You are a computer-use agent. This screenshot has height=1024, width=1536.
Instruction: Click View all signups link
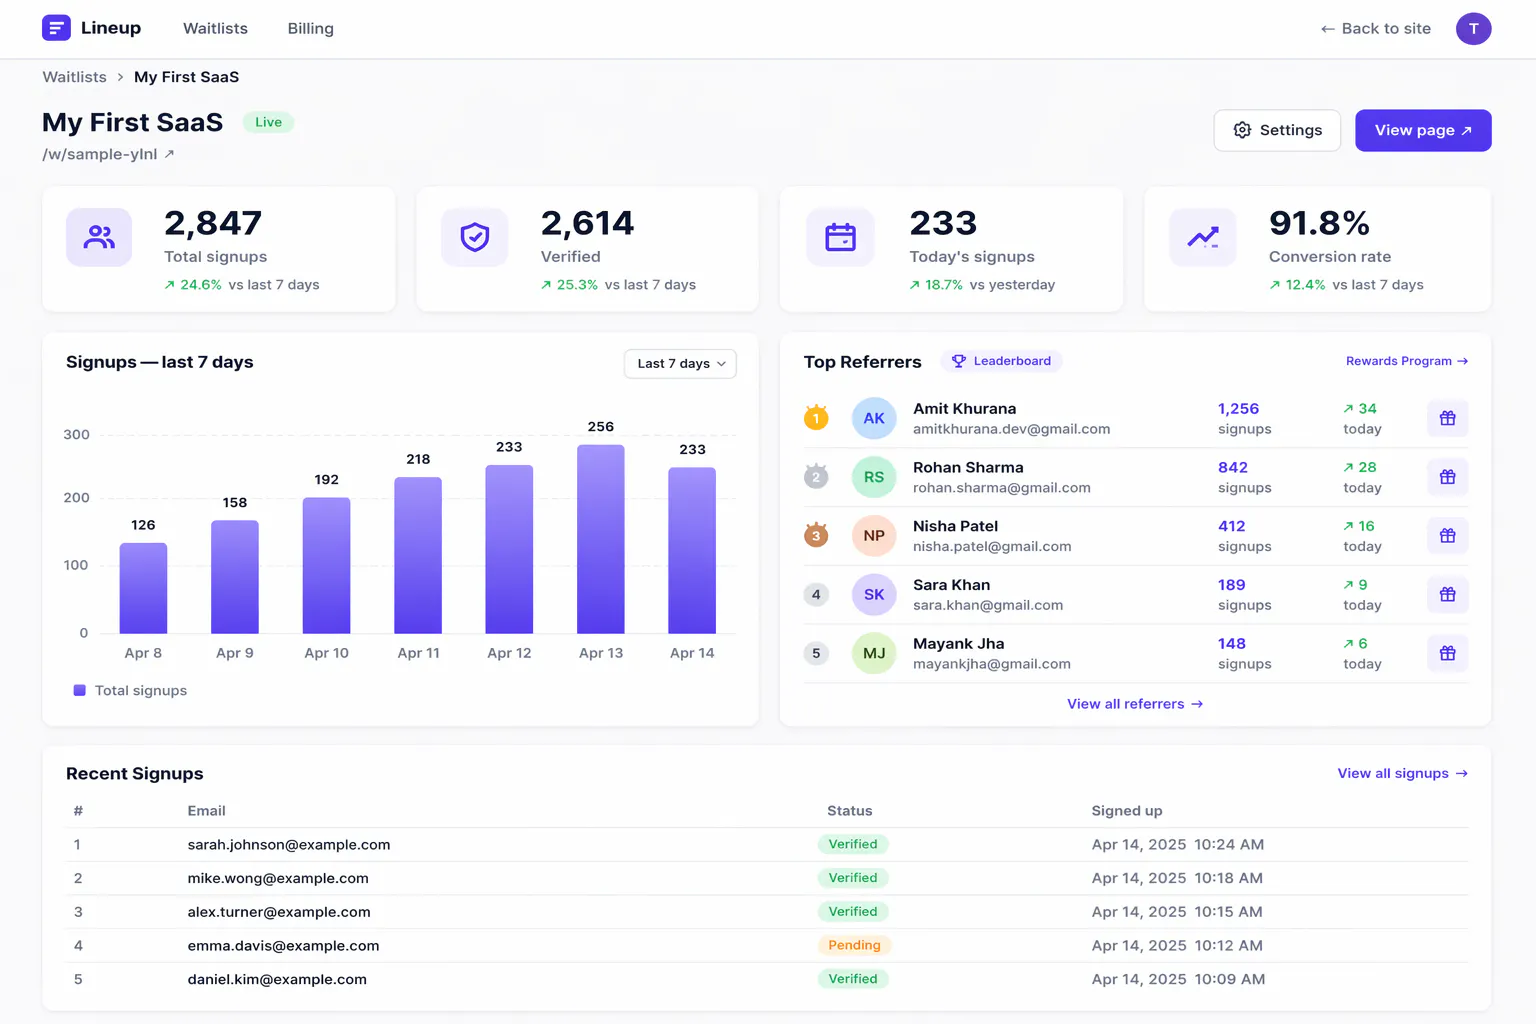tap(1403, 773)
